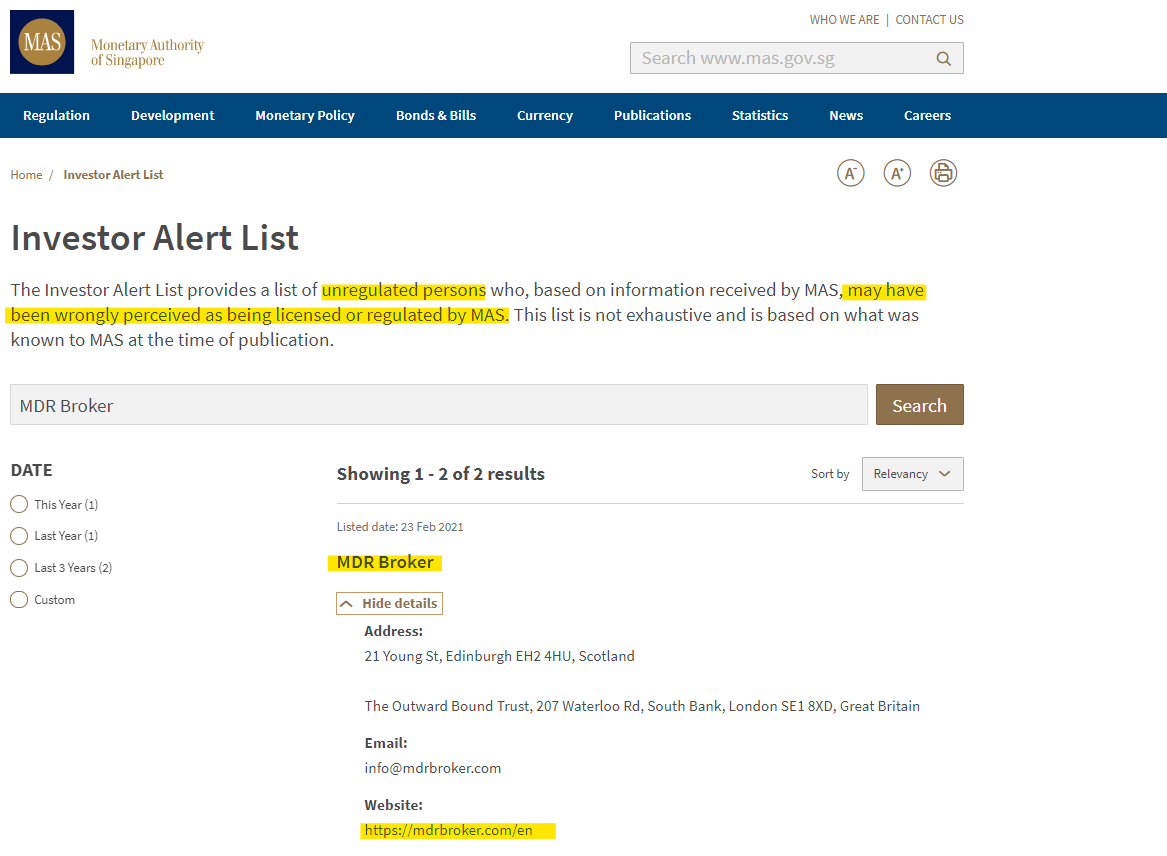The height and width of the screenshot is (856, 1167).
Task: Open the Bonds & Bills menu
Action: tap(436, 115)
